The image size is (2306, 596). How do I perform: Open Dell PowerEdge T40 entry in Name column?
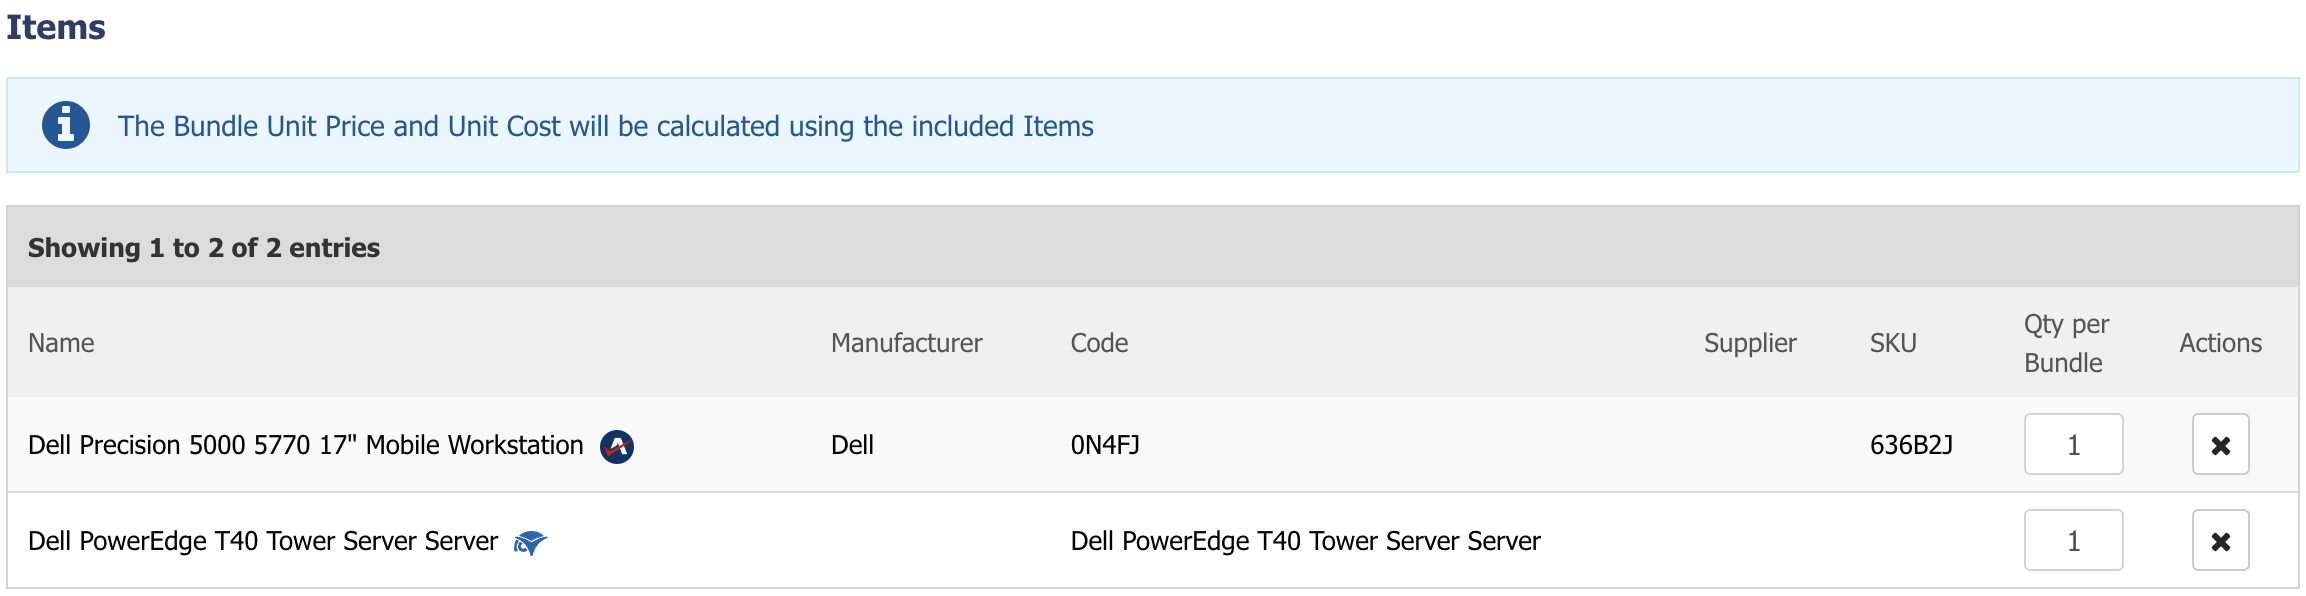click(262, 541)
